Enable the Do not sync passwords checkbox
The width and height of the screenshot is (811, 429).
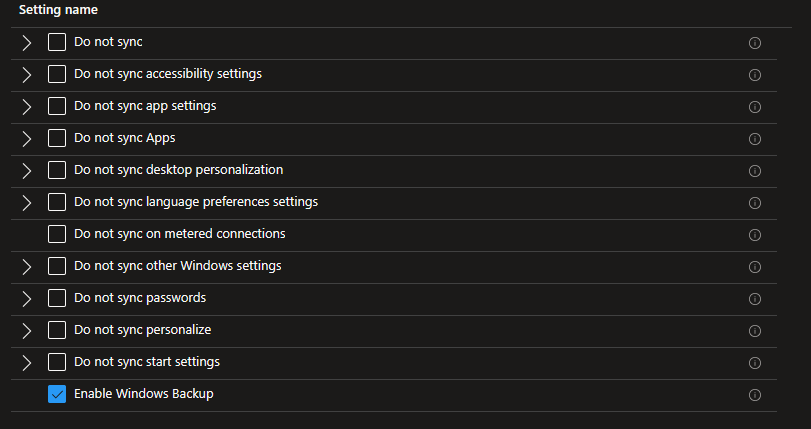tap(57, 298)
